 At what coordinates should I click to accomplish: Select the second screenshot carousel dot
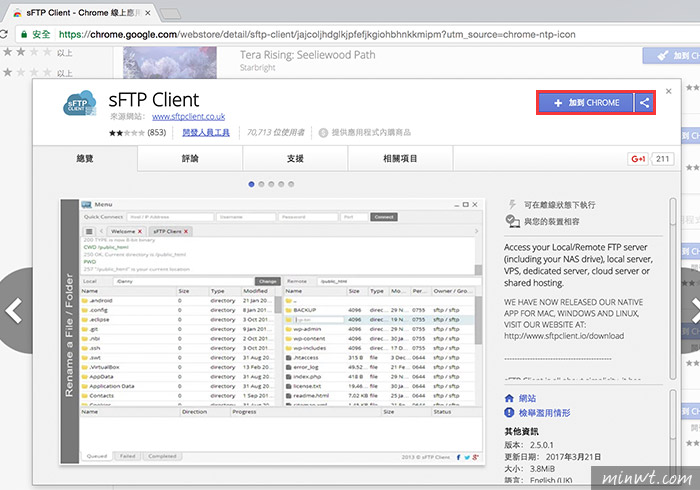[261, 184]
